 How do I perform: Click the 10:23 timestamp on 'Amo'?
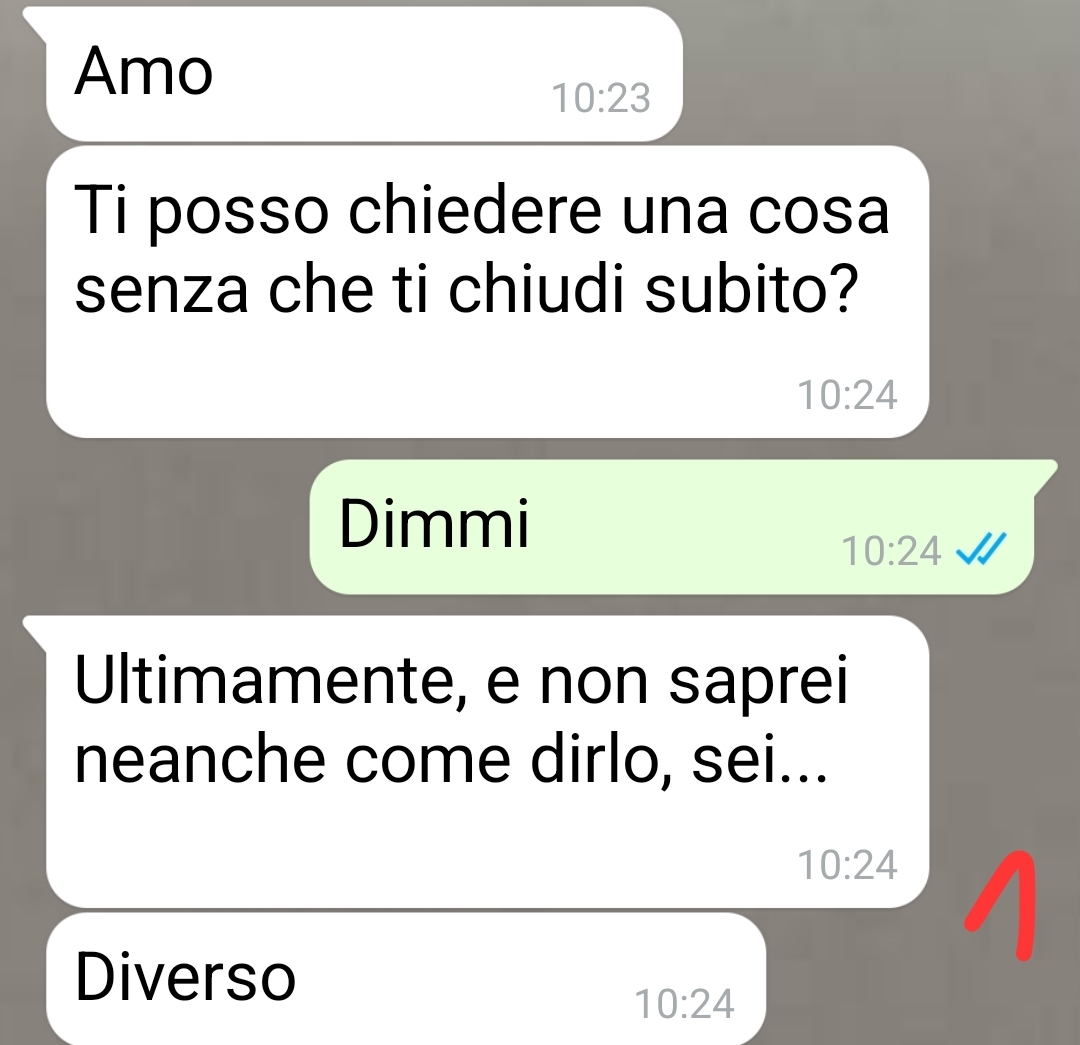click(601, 99)
